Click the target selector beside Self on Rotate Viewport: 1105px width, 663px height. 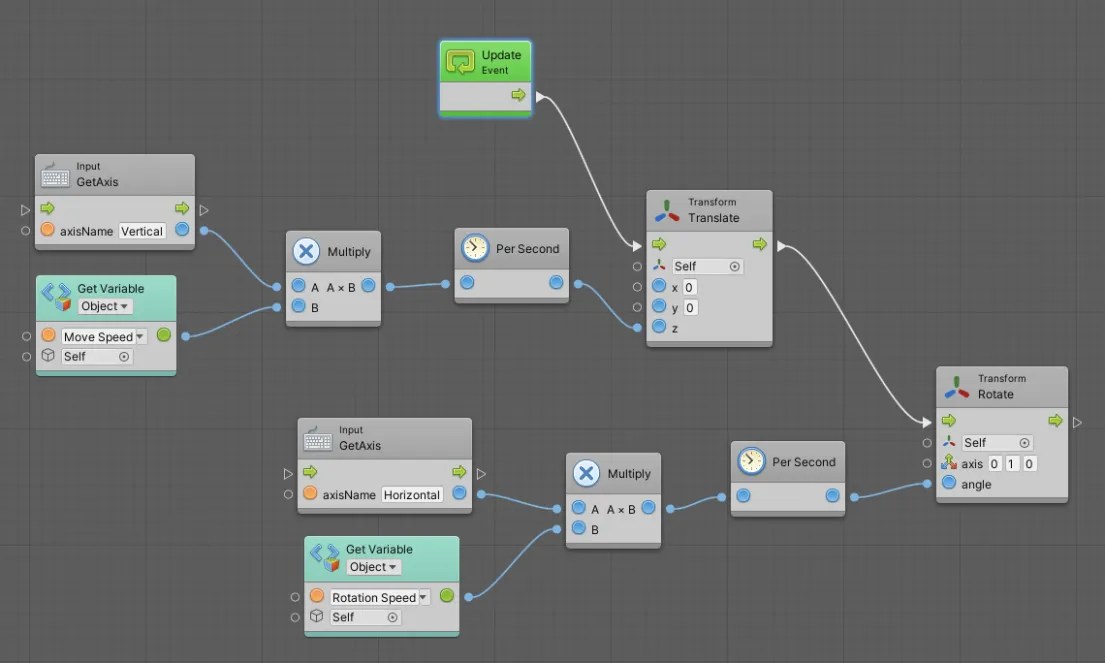point(1023,442)
